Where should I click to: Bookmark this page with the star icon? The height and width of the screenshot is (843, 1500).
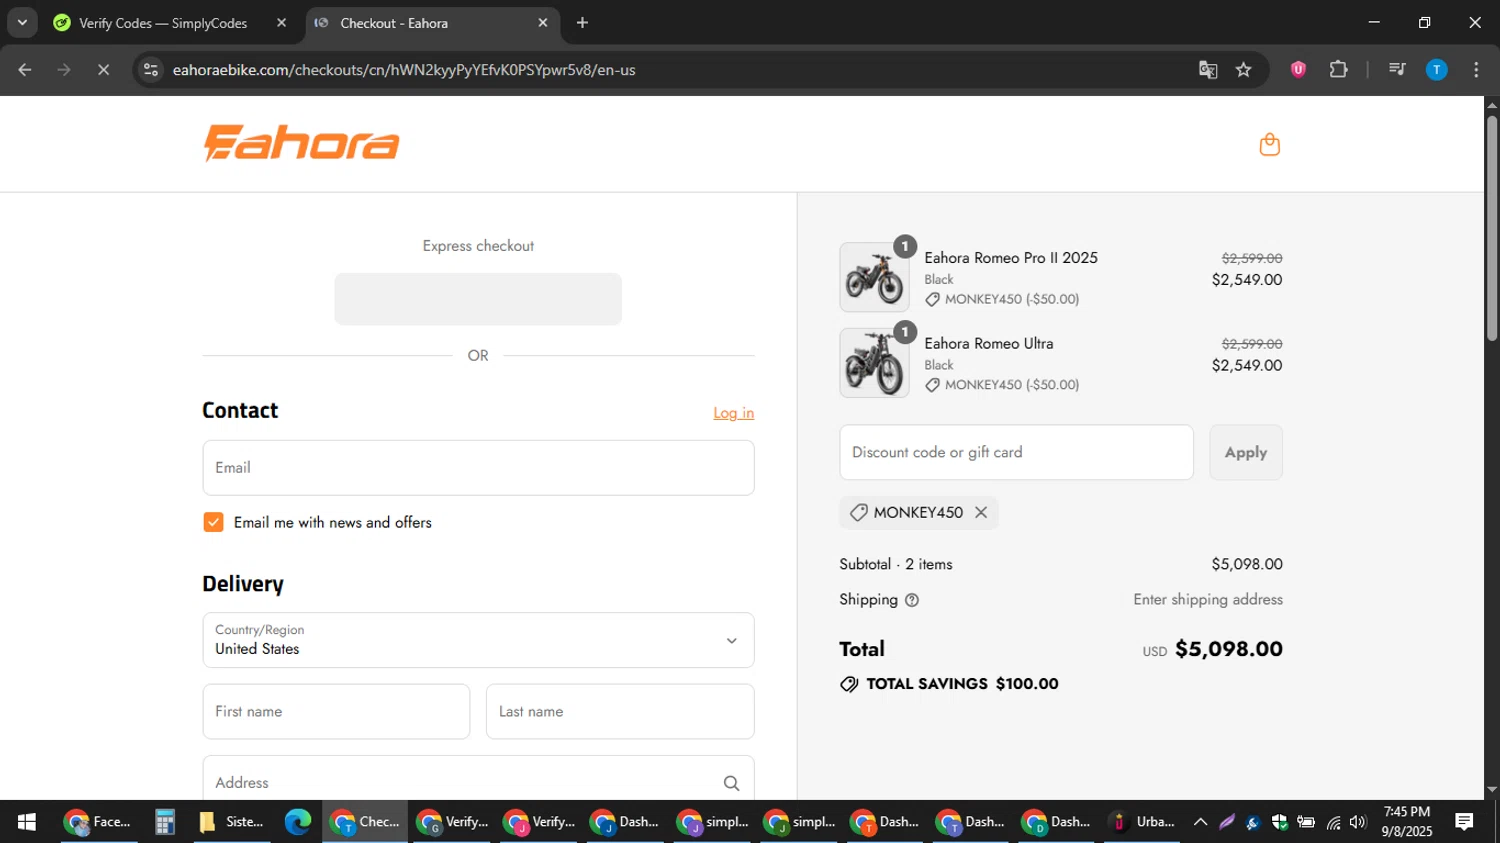pyautogui.click(x=1243, y=70)
